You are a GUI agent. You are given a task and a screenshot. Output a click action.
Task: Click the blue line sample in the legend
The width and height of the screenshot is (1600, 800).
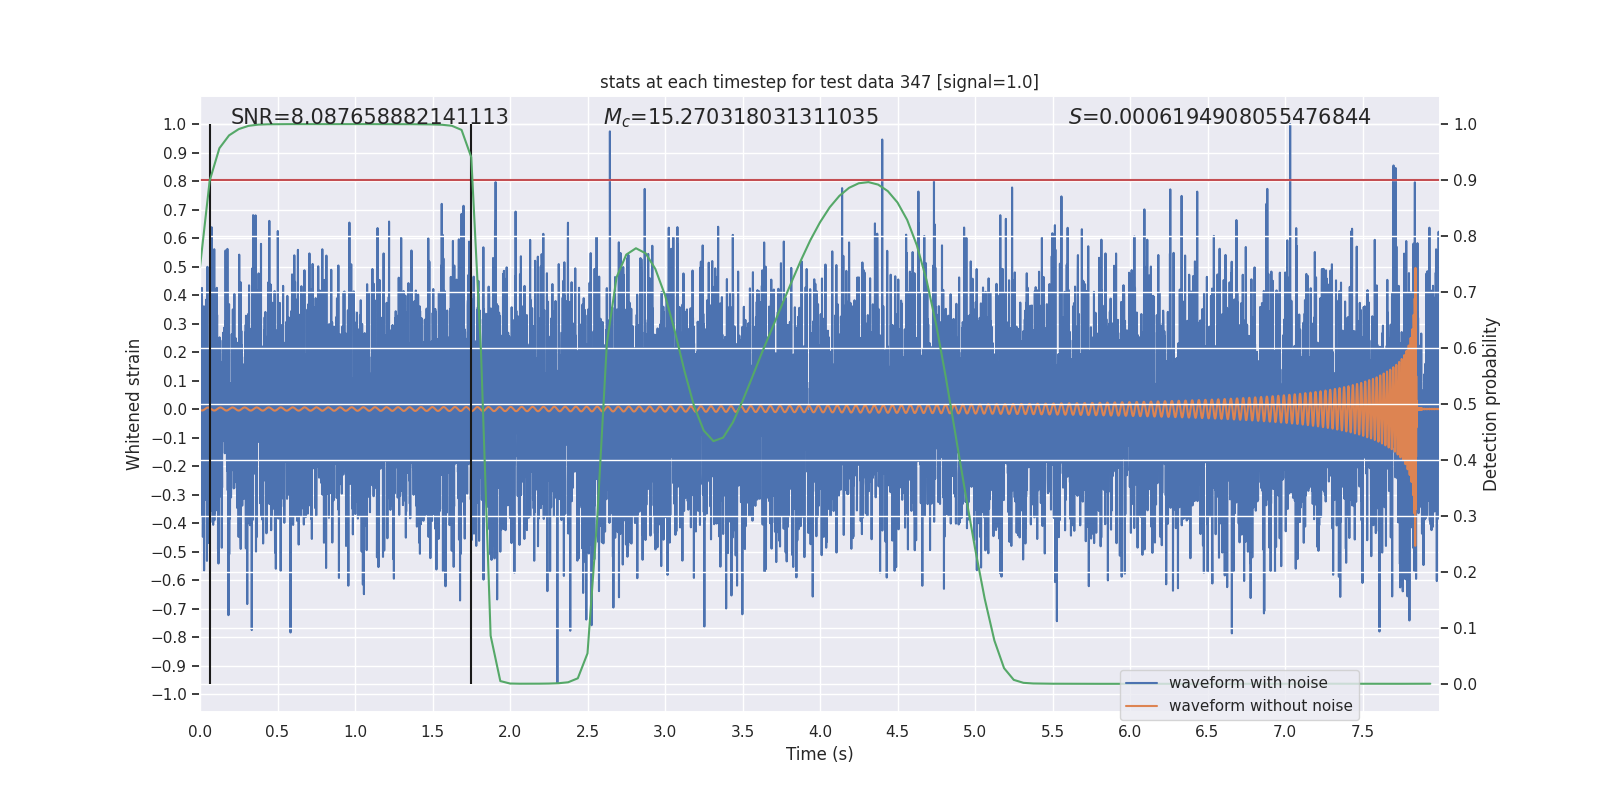(x=1141, y=683)
